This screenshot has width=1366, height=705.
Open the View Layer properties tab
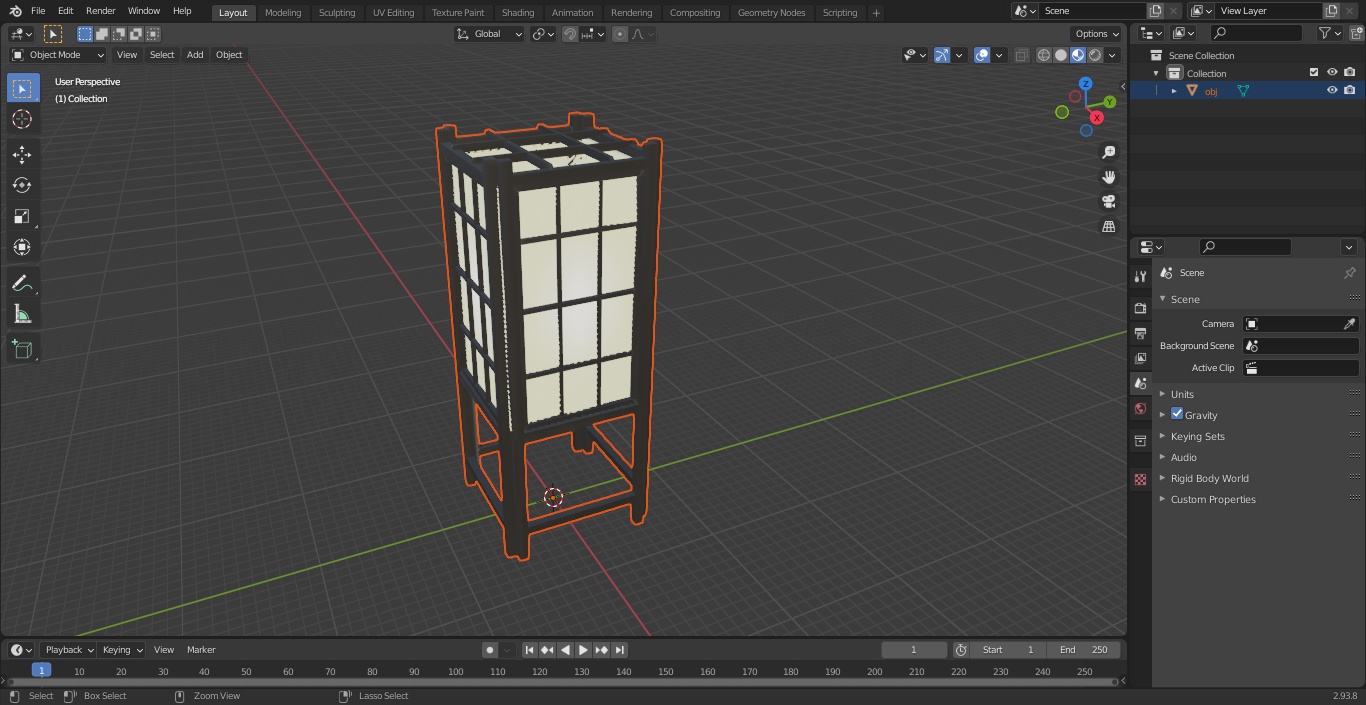(x=1140, y=358)
